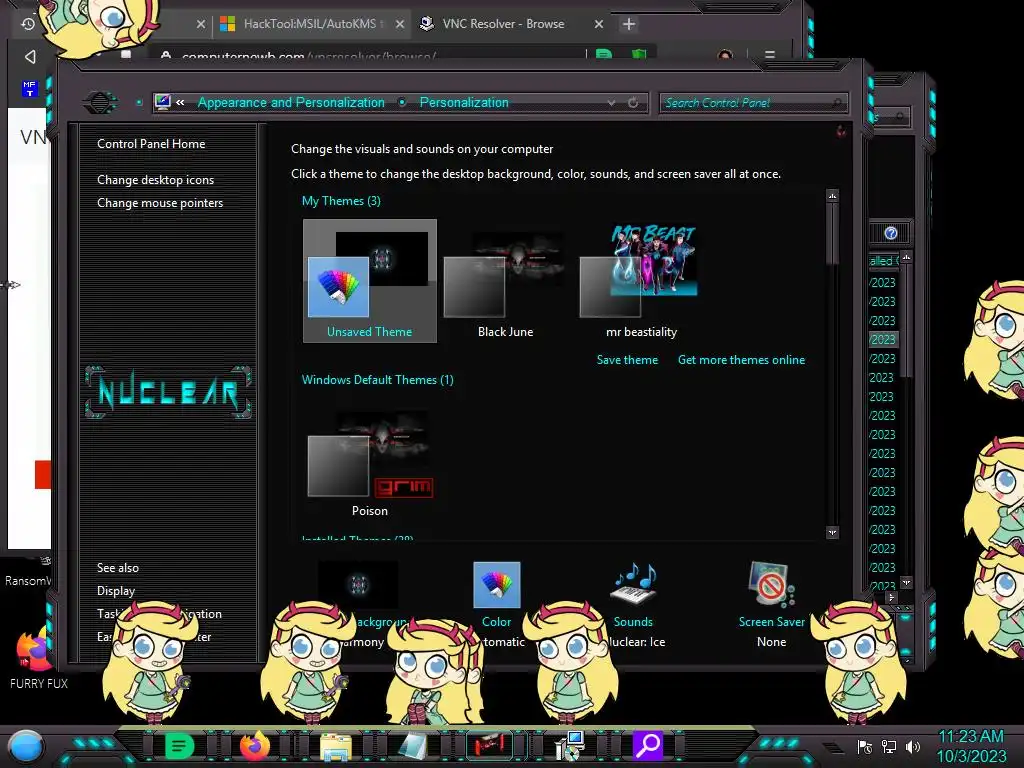This screenshot has height=768, width=1024.
Task: Click the Control Panel location icon in address bar
Action: tap(163, 102)
